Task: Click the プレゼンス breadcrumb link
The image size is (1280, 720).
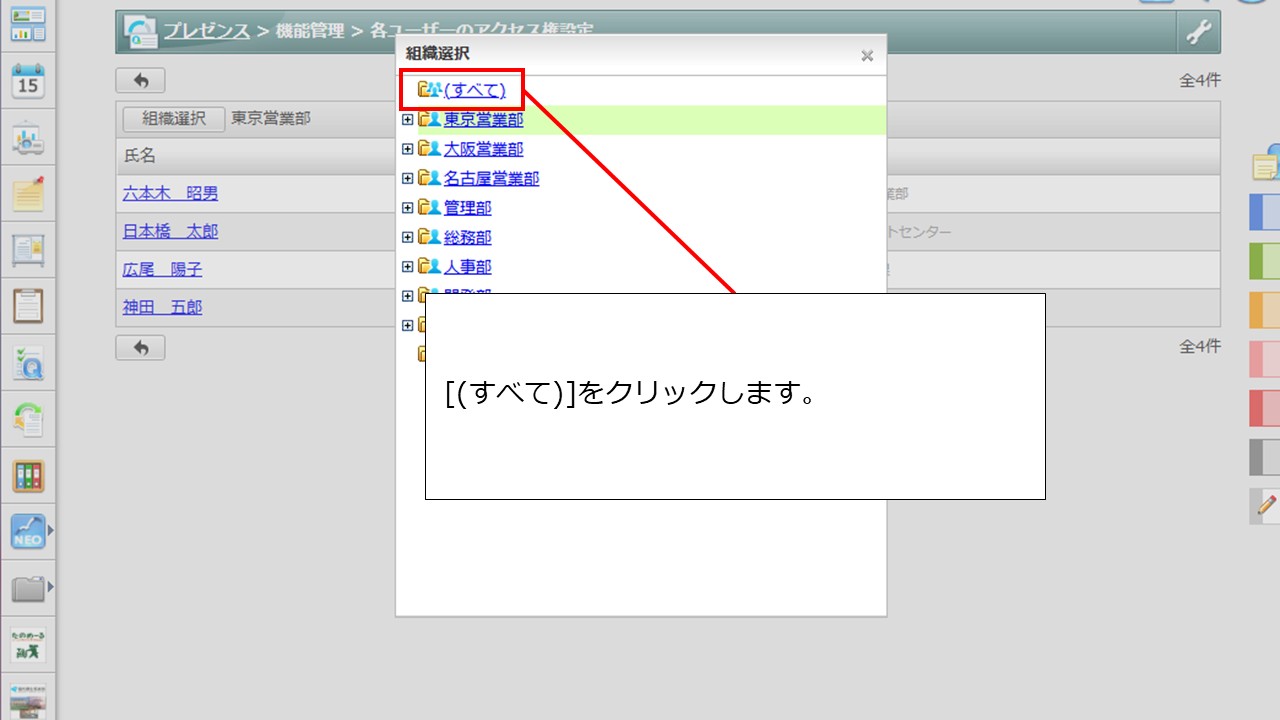Action: [206, 31]
